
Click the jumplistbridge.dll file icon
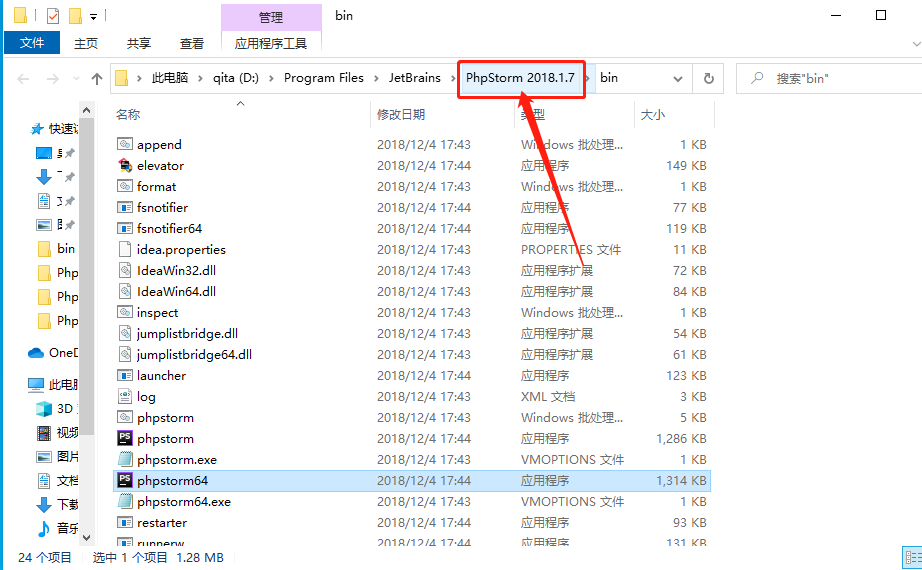[x=125, y=334]
